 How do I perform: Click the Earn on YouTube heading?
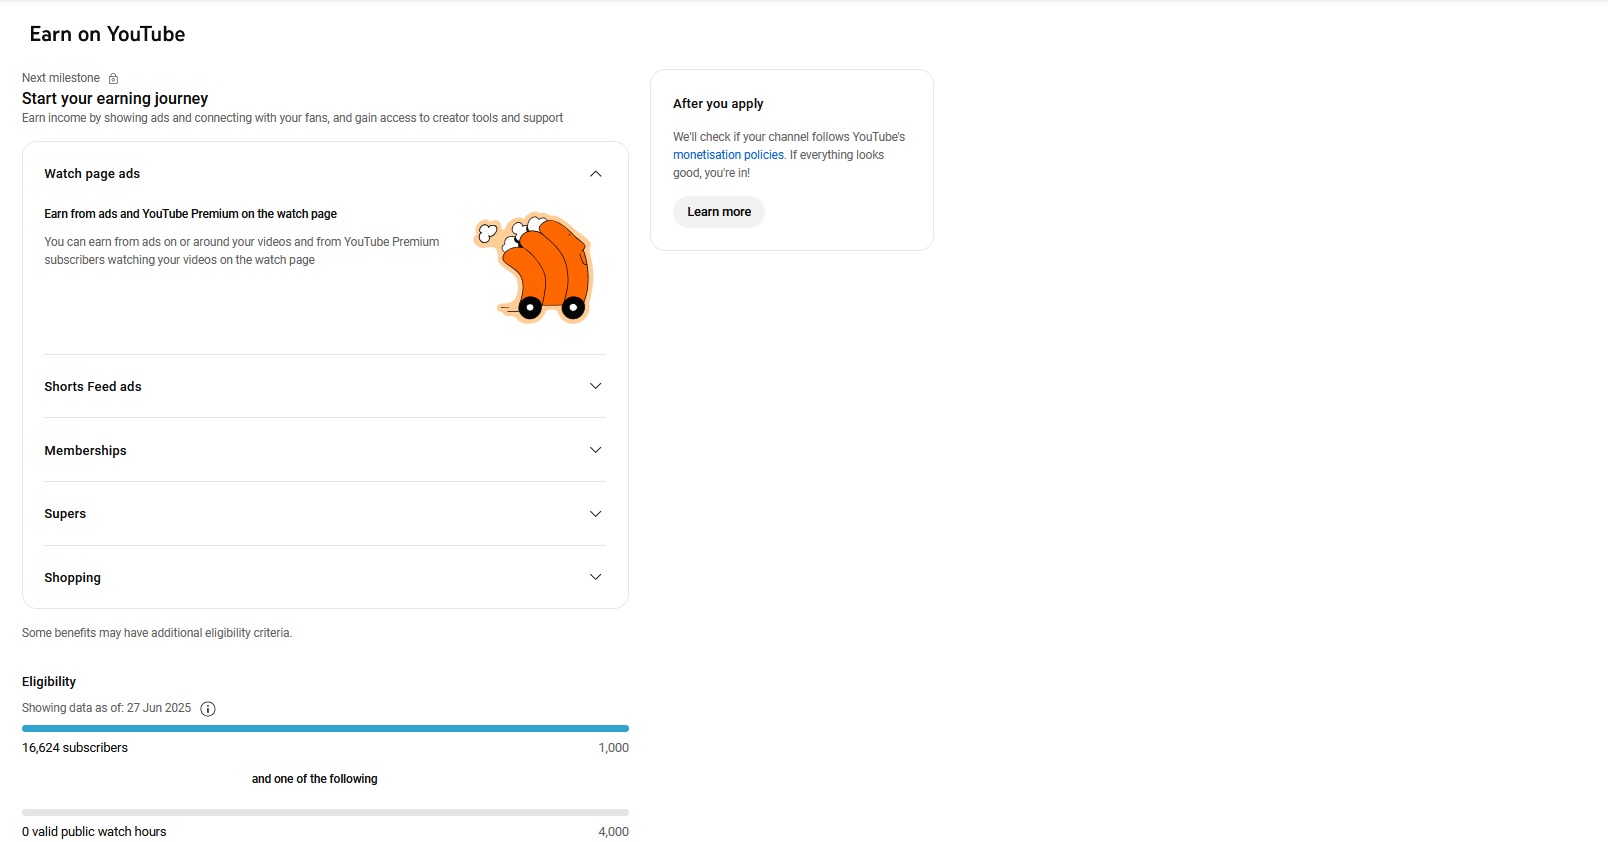pyautogui.click(x=107, y=34)
